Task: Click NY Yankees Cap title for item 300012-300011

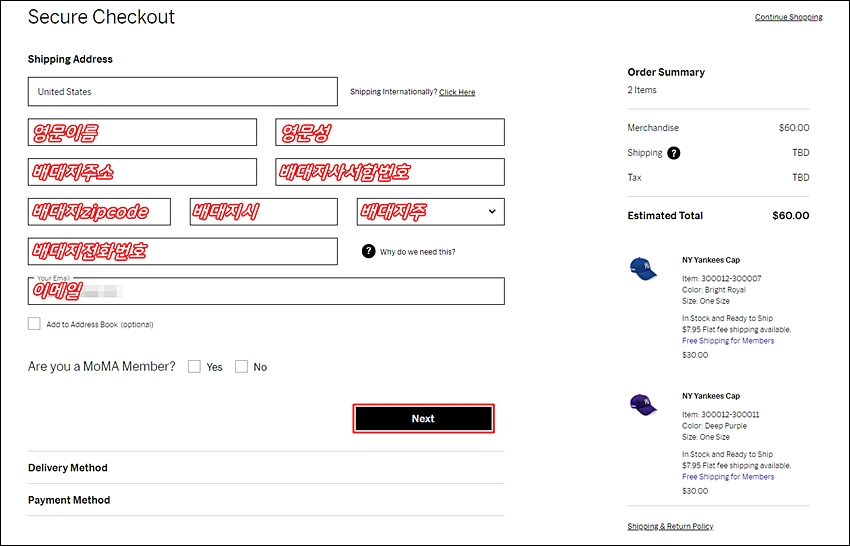Action: 711,396
